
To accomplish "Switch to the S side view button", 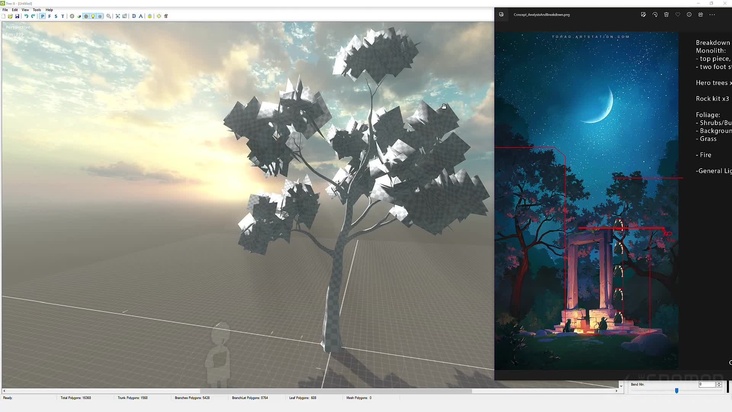I will [56, 16].
